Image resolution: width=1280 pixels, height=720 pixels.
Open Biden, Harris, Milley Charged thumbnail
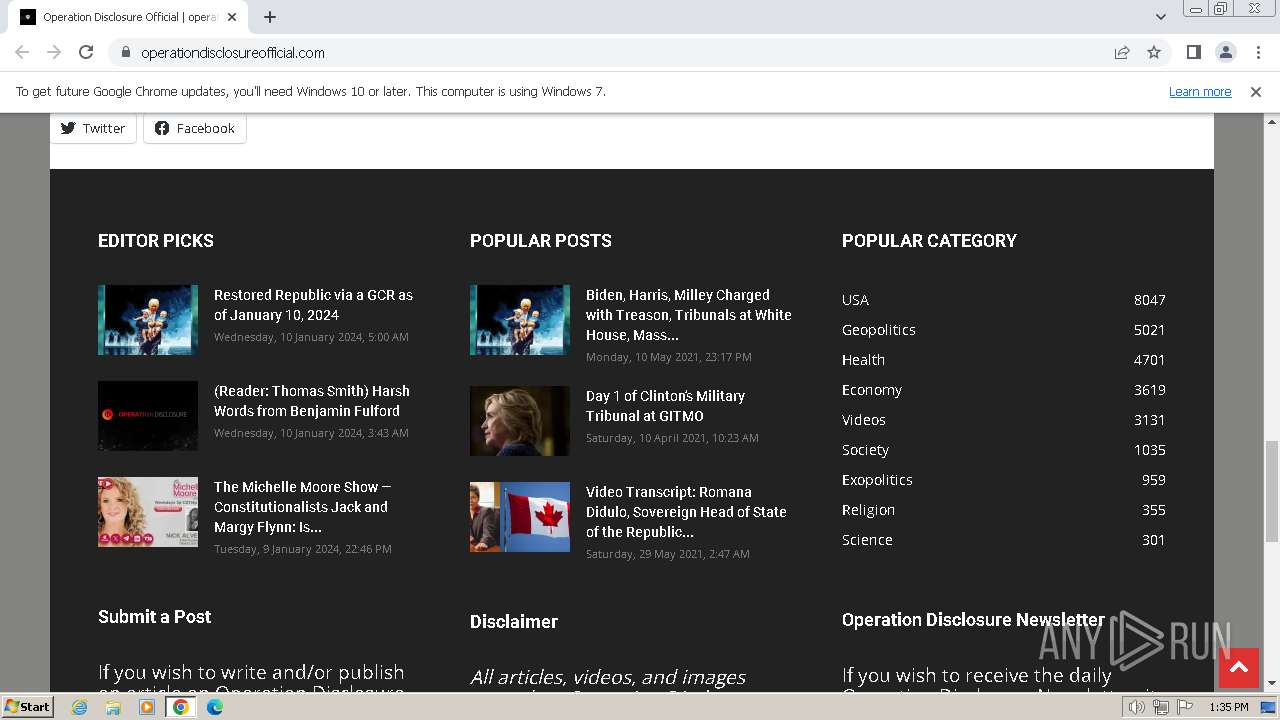click(x=520, y=320)
